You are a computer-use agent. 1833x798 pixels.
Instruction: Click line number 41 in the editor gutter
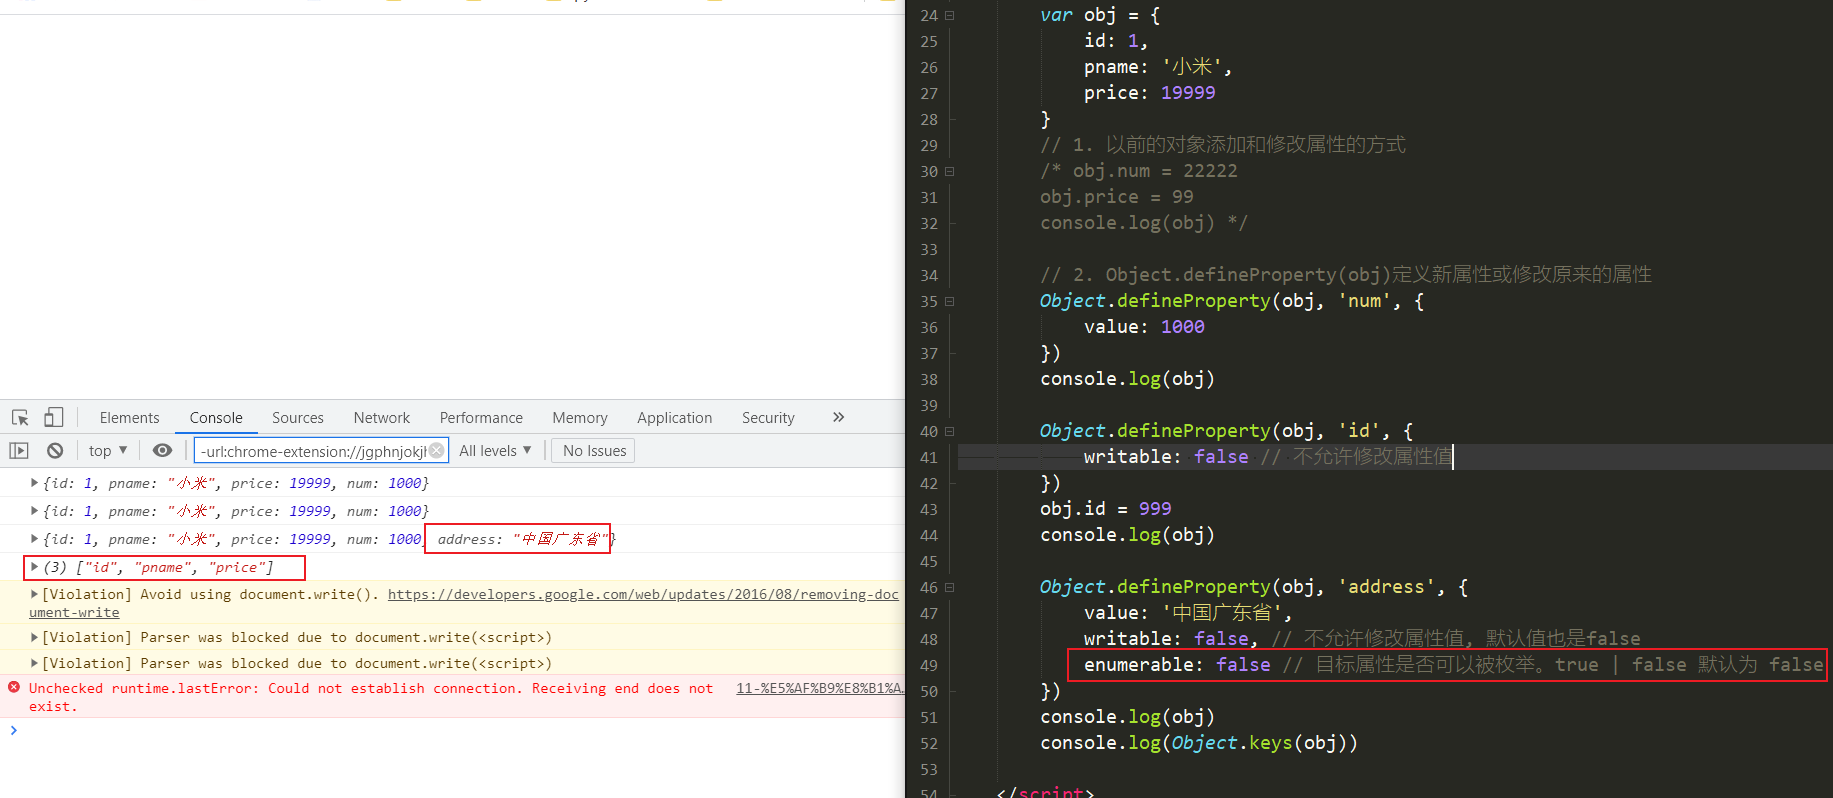[x=929, y=457]
